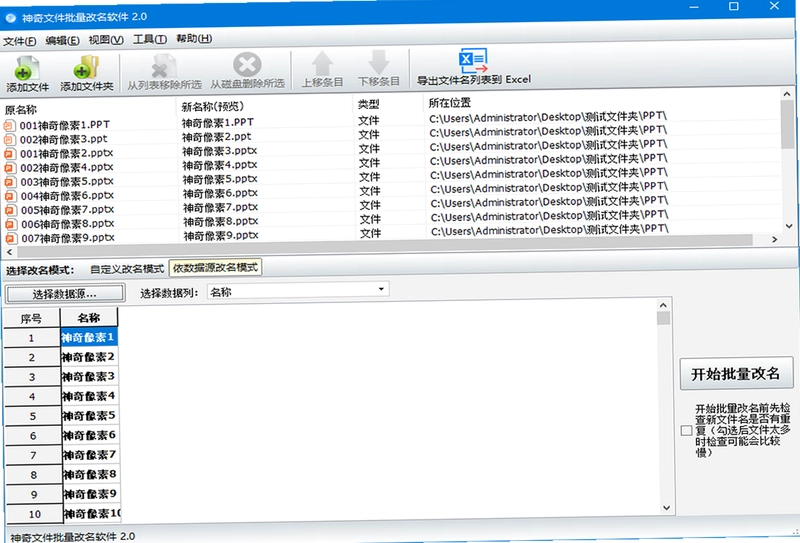Screen dimensions: 800x543
Task: Click row header number 1 in data grid
Action: pyautogui.click(x=32, y=338)
